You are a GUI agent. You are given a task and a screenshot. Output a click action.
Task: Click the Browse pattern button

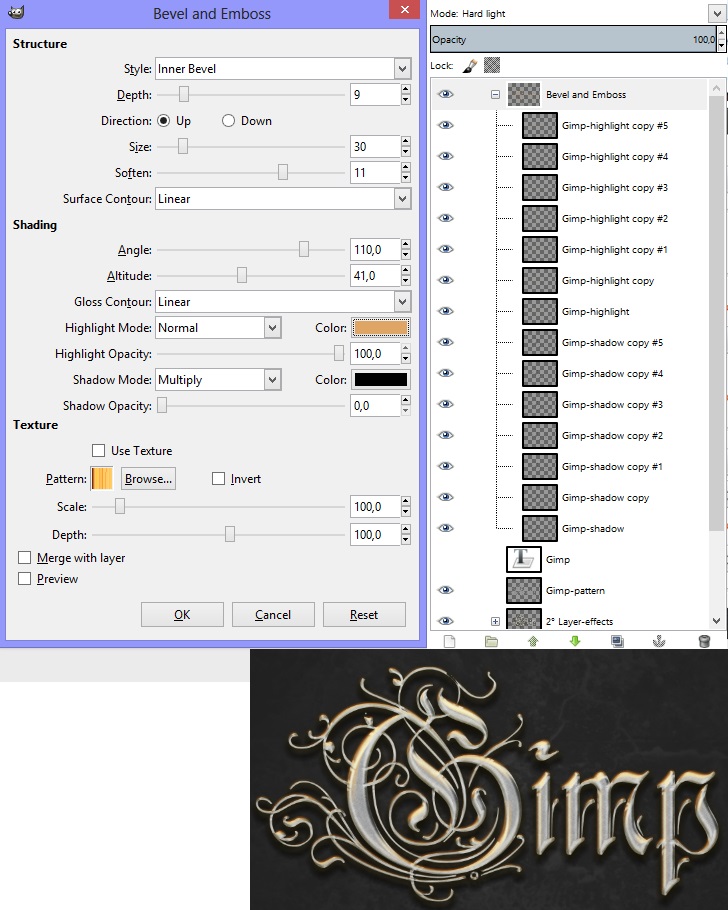(x=148, y=479)
